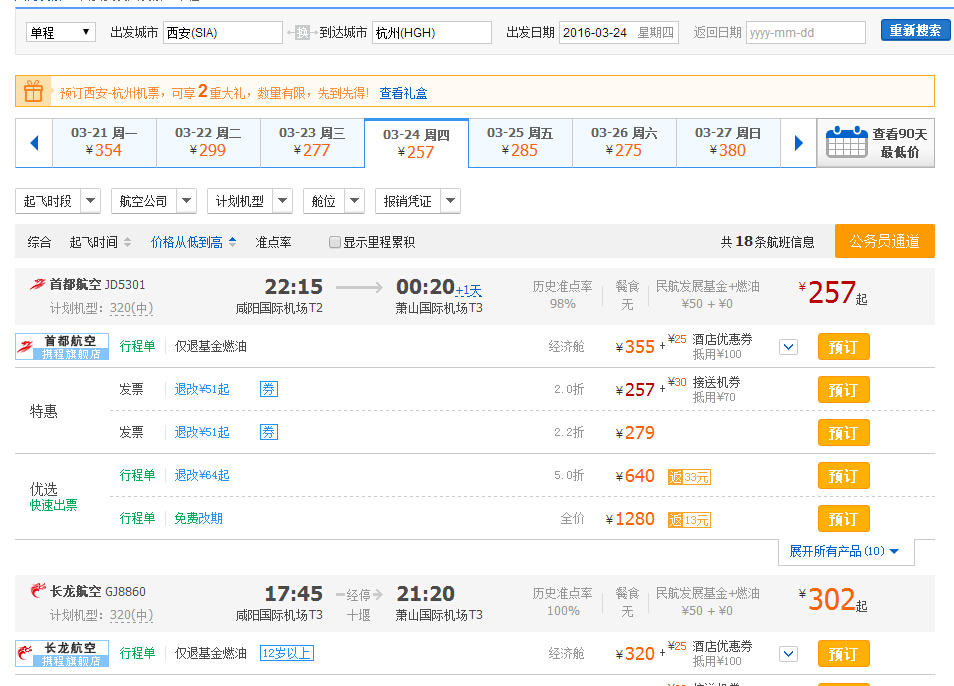Click the swap cities icon between city fields
Image resolution: width=954 pixels, height=686 pixels.
(x=302, y=32)
